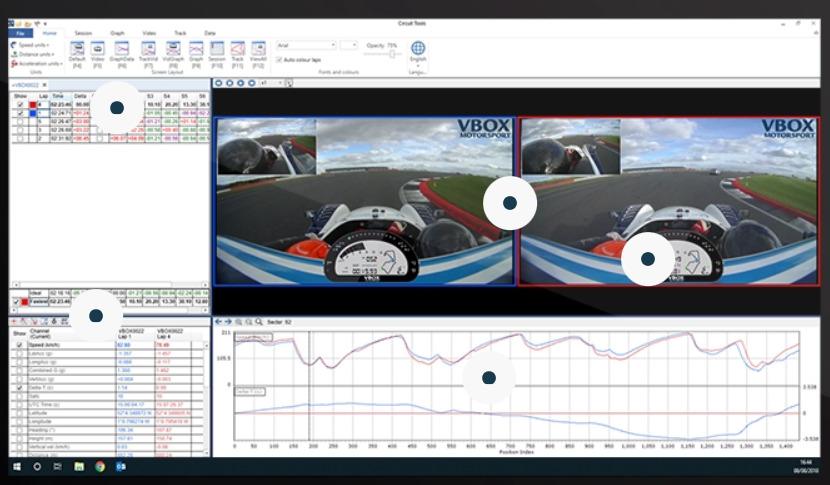Toggle the Auto colour laps checkbox

[279, 60]
